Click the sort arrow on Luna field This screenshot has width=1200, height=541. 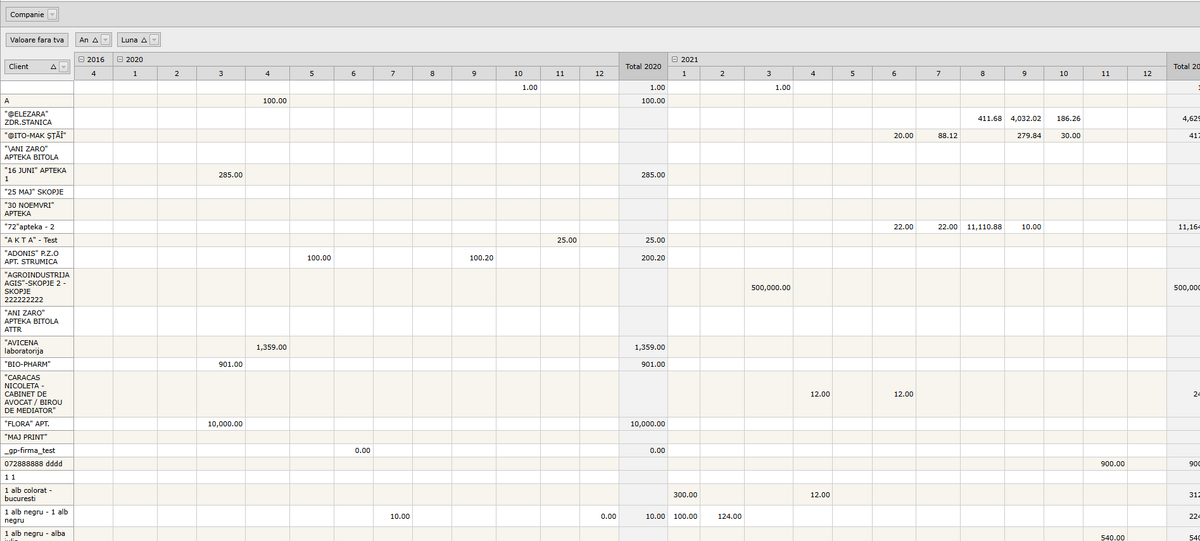point(144,40)
